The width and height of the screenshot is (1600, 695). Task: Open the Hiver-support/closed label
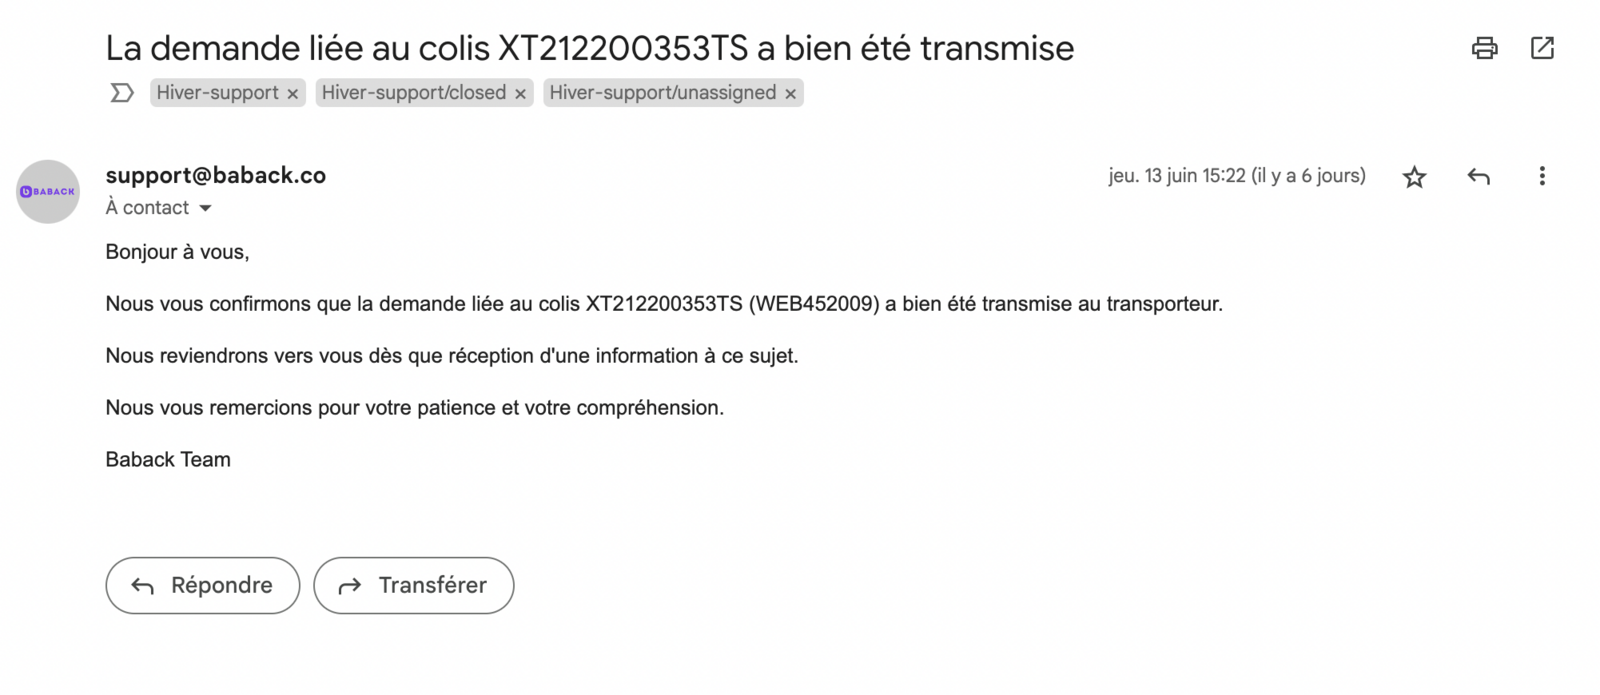[x=414, y=93]
